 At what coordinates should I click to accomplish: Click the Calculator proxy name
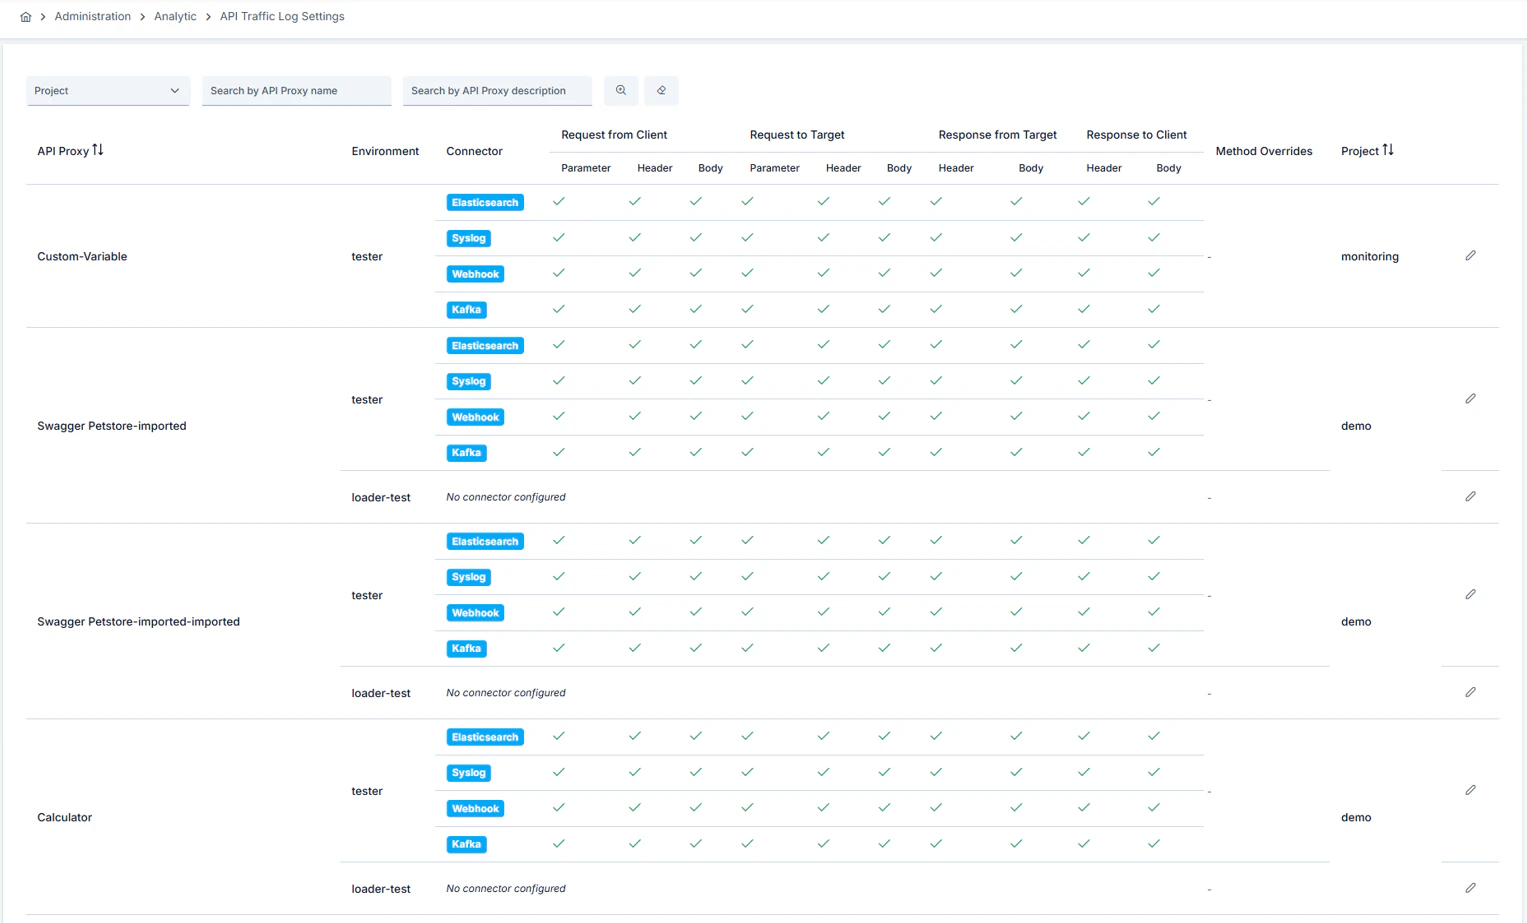[64, 818]
